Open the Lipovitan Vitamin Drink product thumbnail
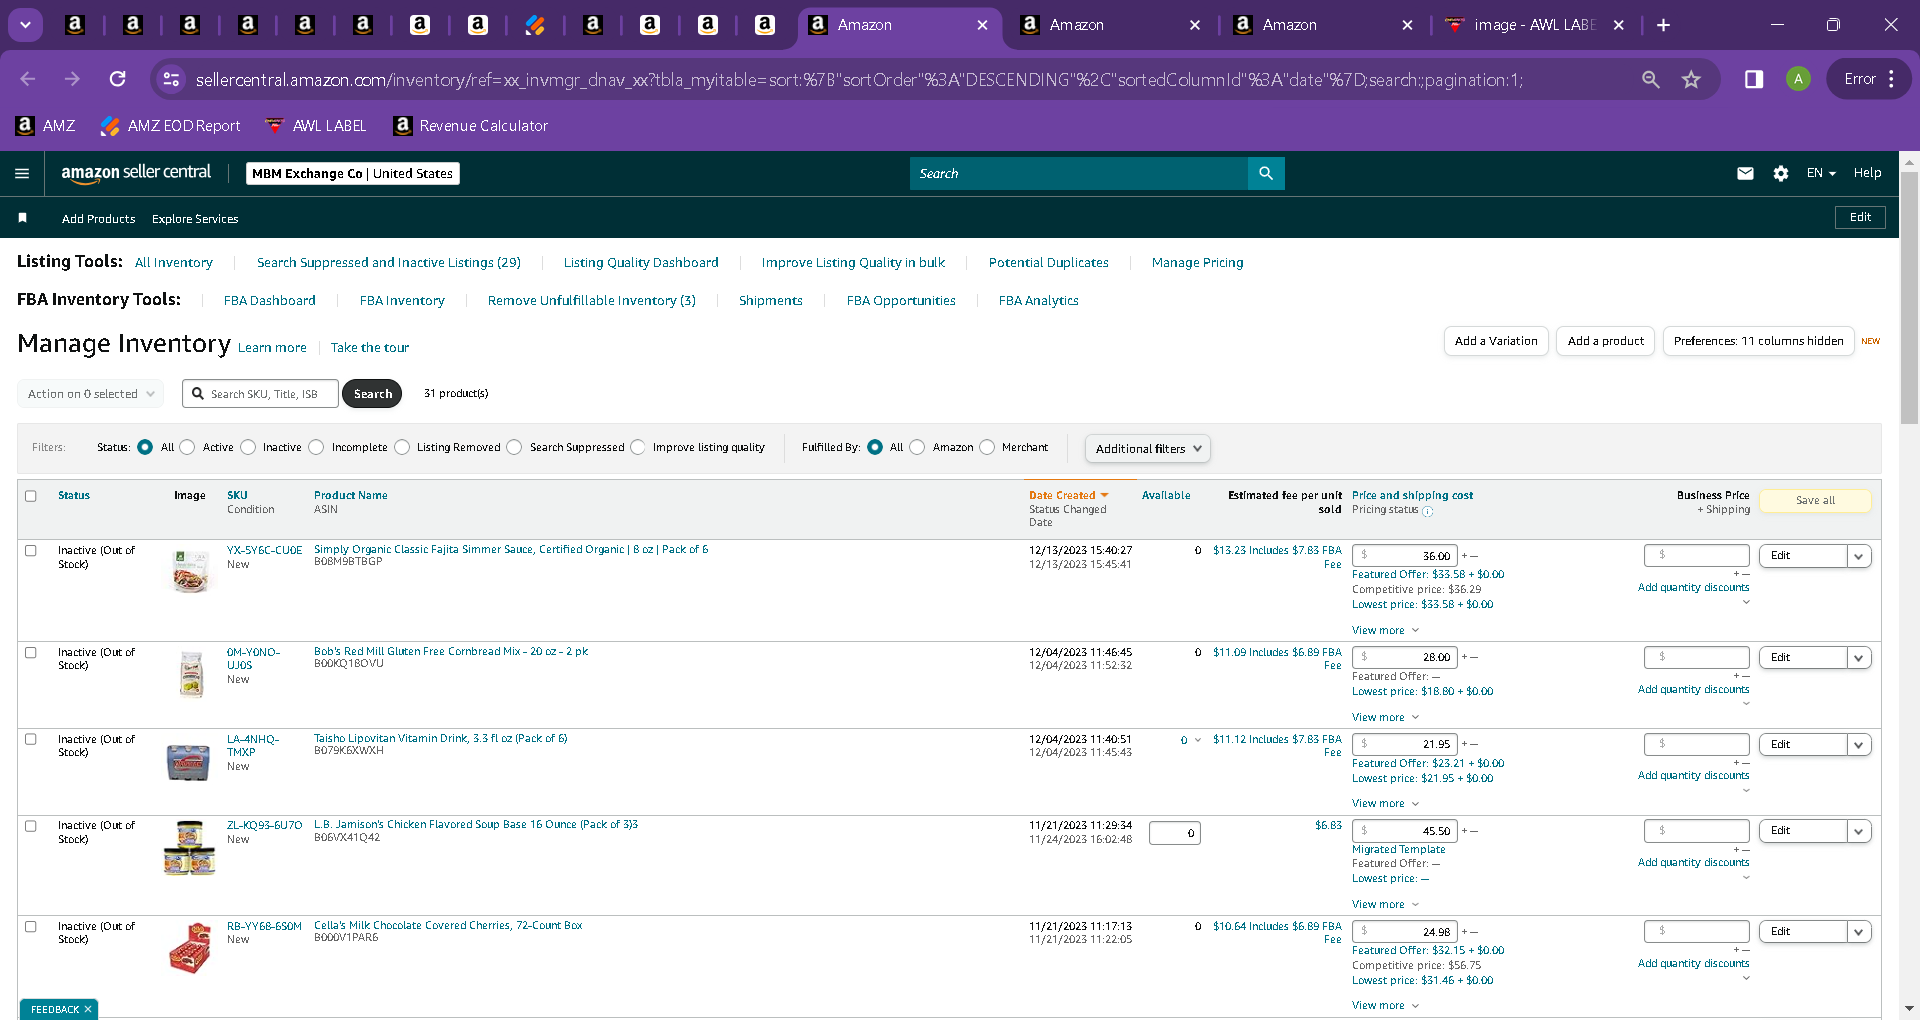The width and height of the screenshot is (1920, 1020). [188, 762]
